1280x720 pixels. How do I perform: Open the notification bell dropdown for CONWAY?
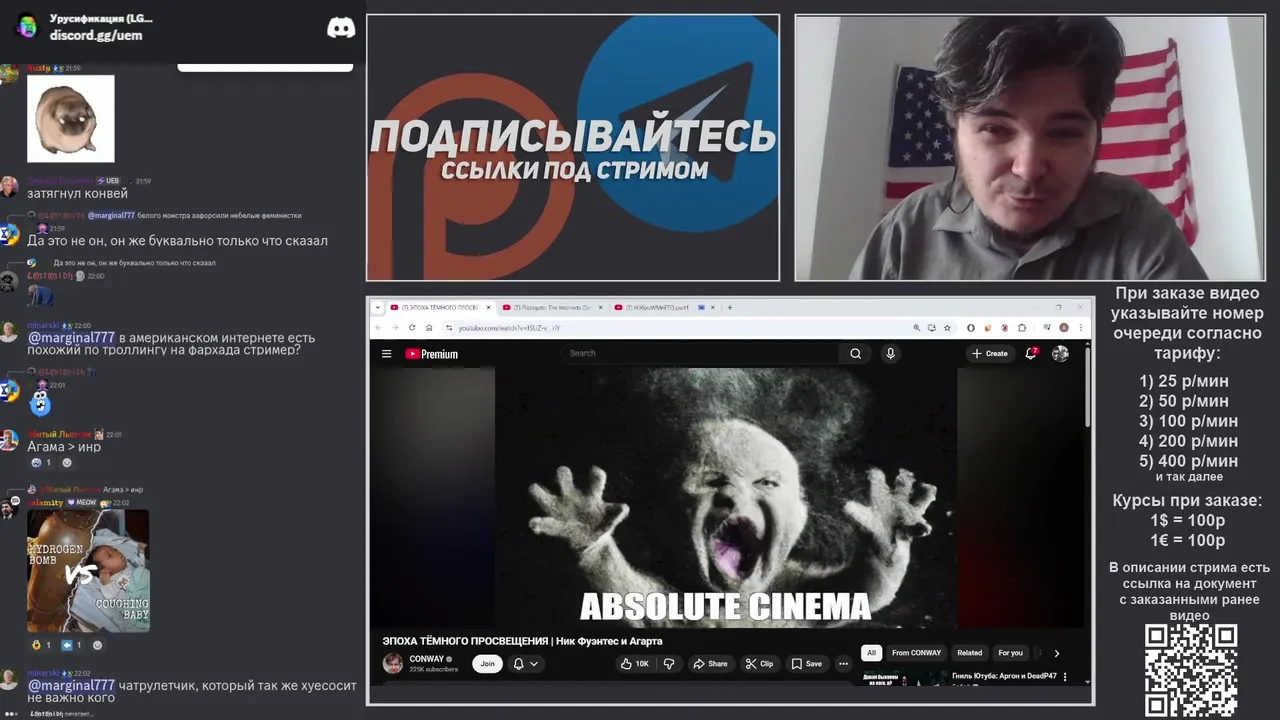(526, 663)
